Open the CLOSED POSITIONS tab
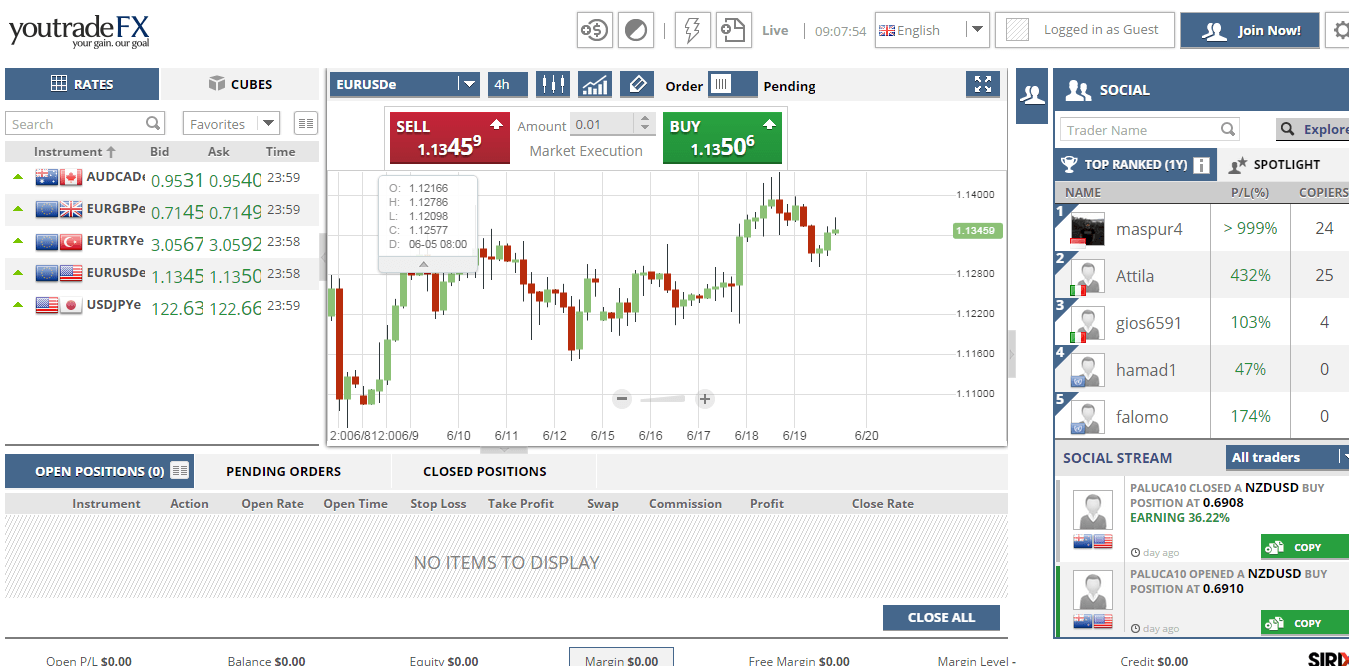This screenshot has height=666, width=1349. click(484, 470)
